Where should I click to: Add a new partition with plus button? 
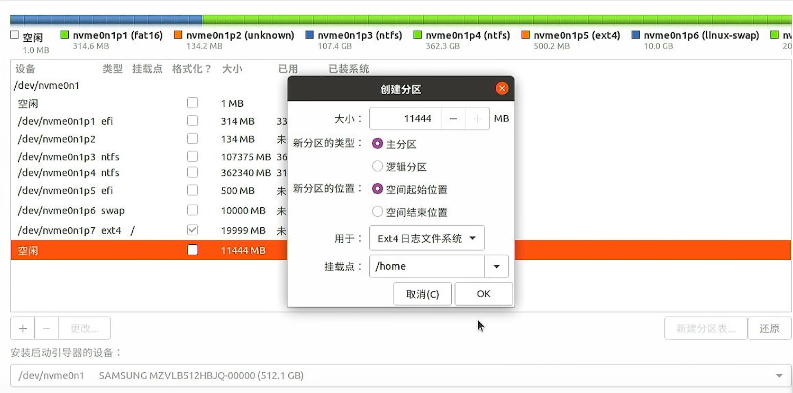(x=23, y=328)
